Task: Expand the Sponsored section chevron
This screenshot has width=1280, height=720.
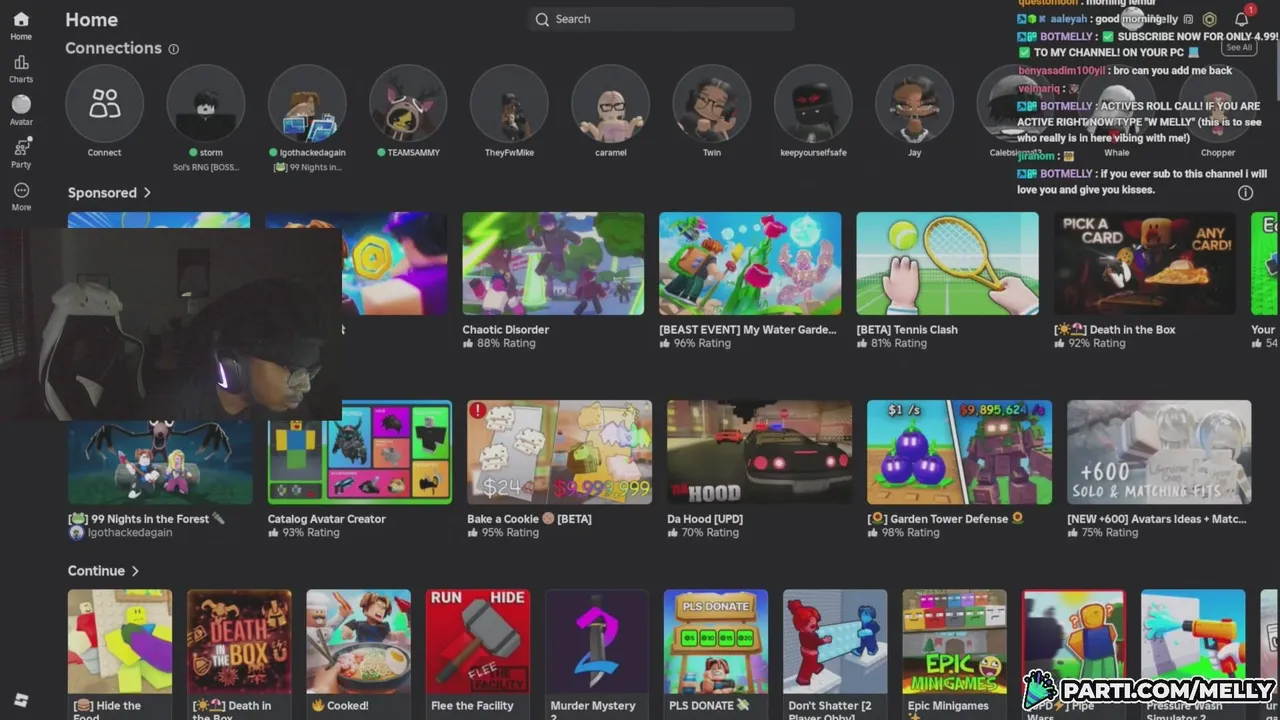Action: tap(147, 192)
